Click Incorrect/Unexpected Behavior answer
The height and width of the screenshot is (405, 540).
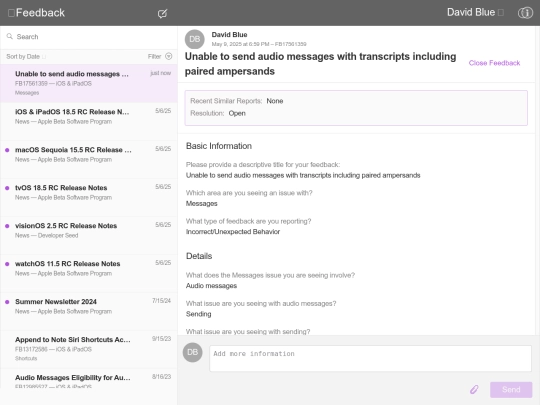(233, 232)
